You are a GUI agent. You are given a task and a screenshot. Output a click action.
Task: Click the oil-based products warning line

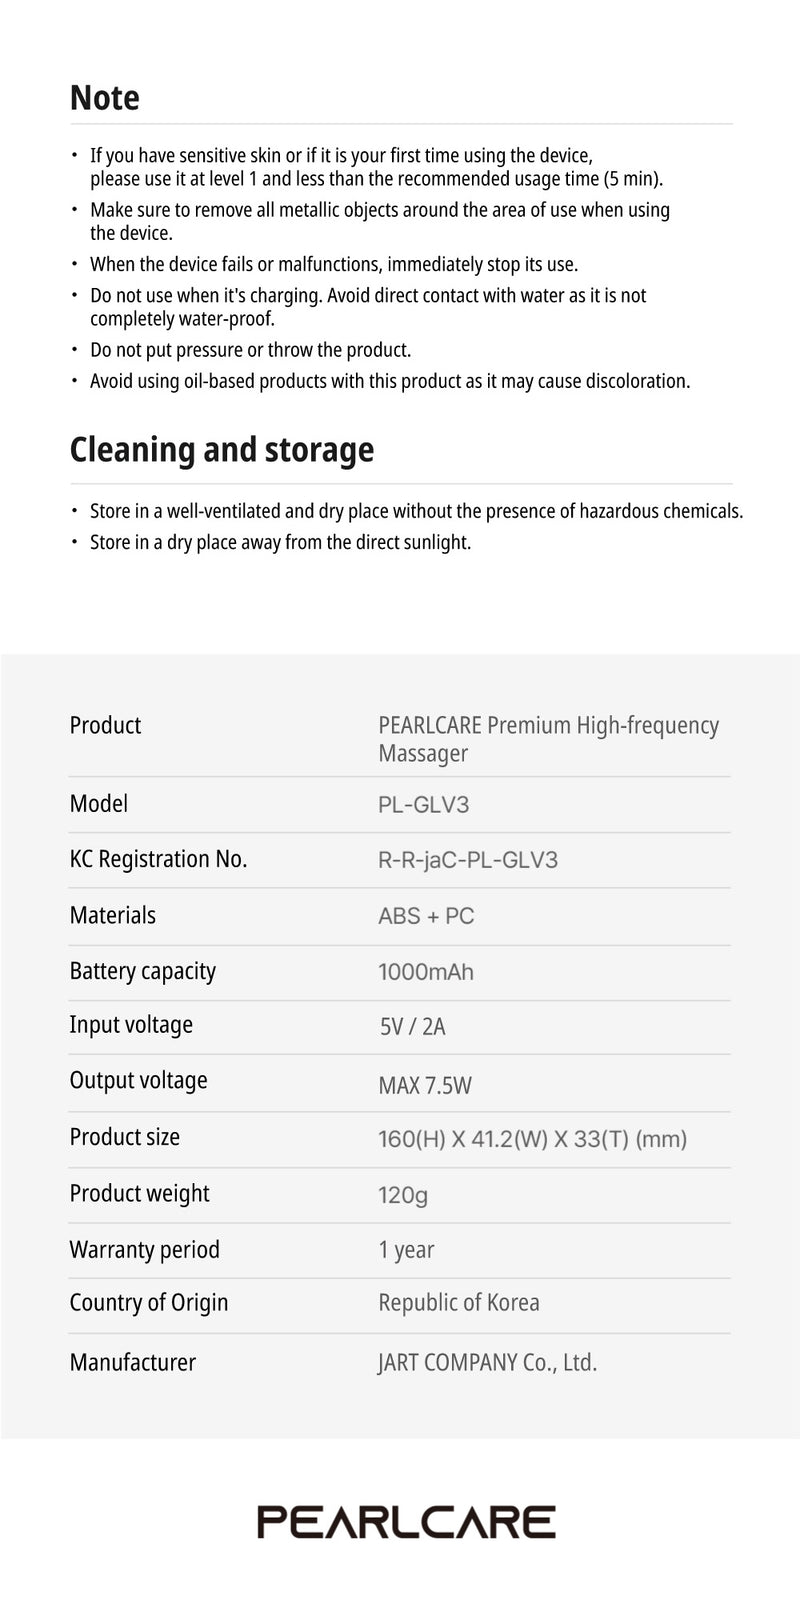point(390,381)
